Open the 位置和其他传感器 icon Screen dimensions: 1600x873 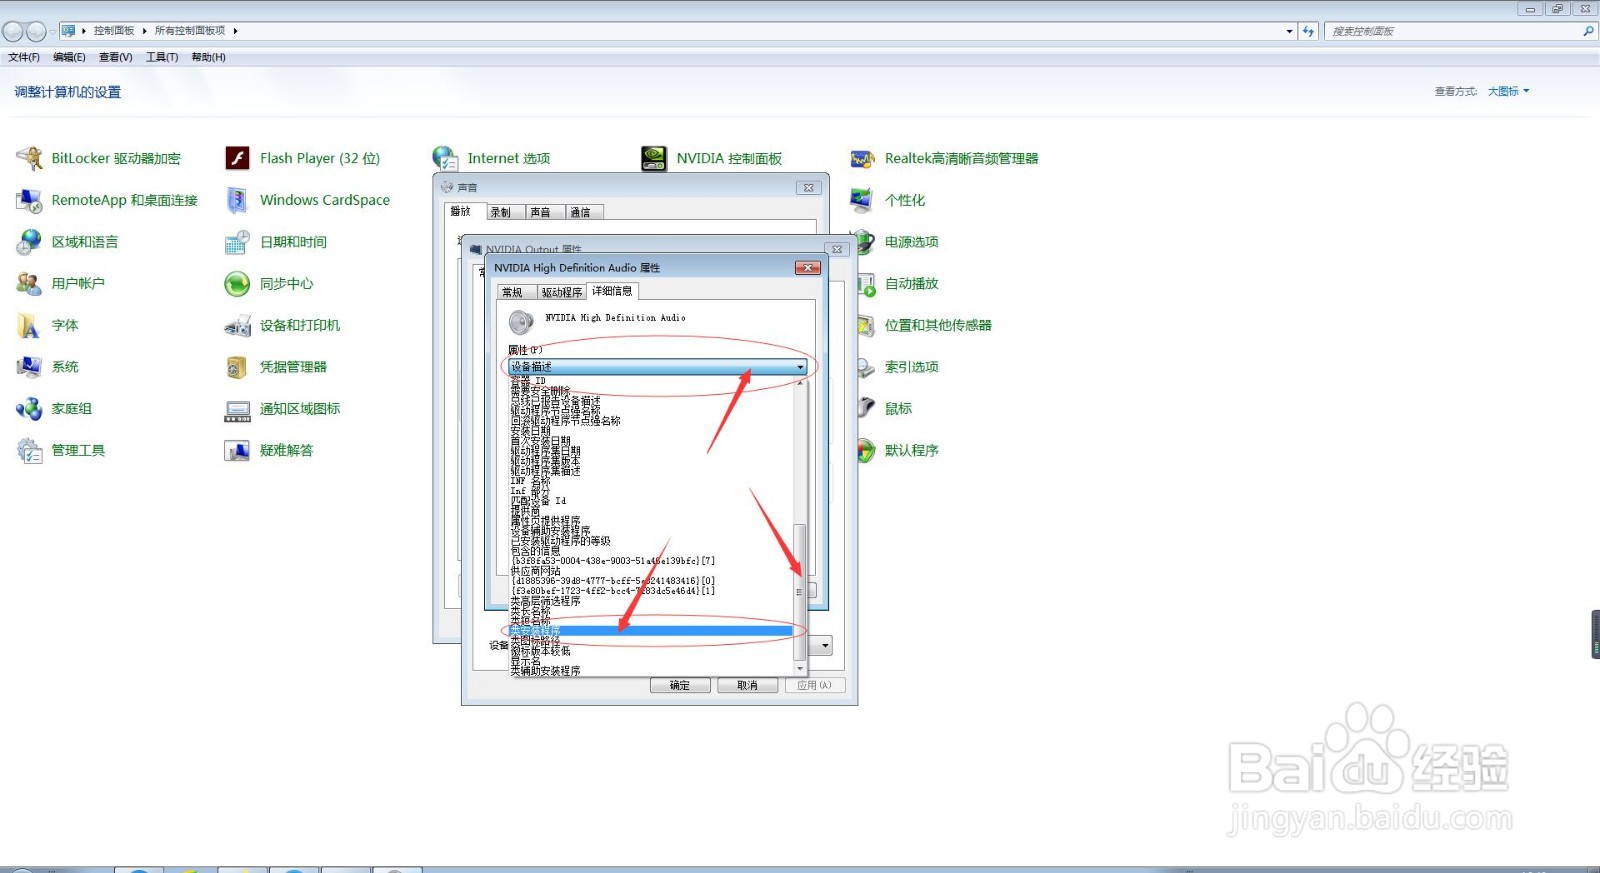[866, 325]
